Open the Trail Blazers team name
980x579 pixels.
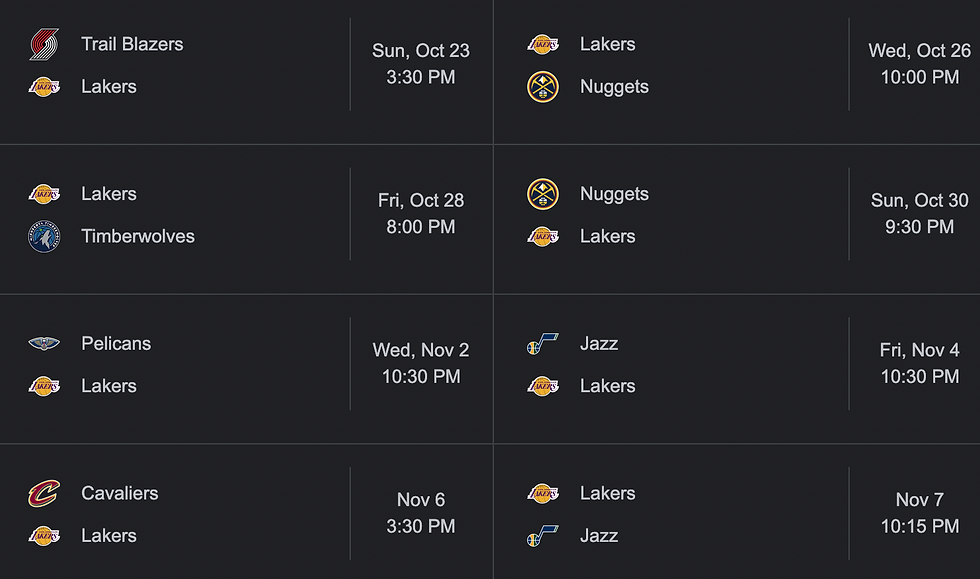click(x=132, y=44)
